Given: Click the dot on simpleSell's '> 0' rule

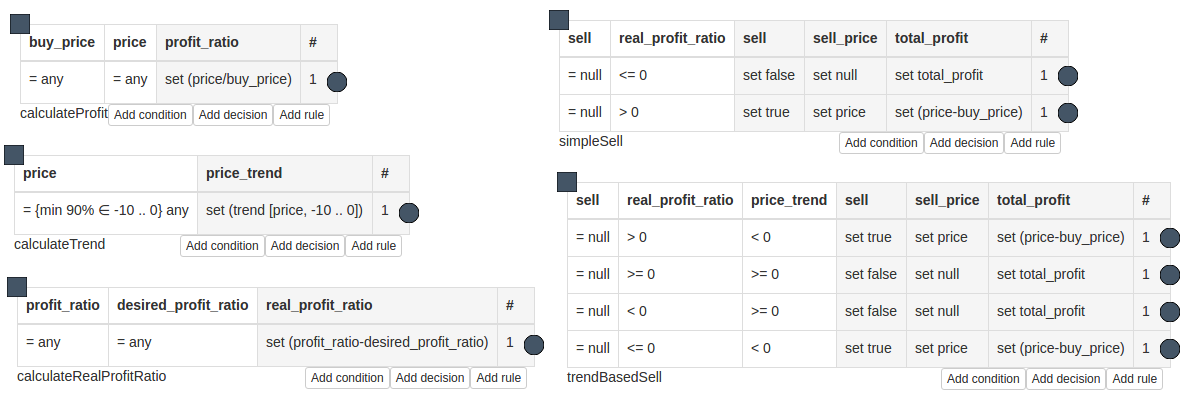Looking at the screenshot, I should [x=1068, y=113].
